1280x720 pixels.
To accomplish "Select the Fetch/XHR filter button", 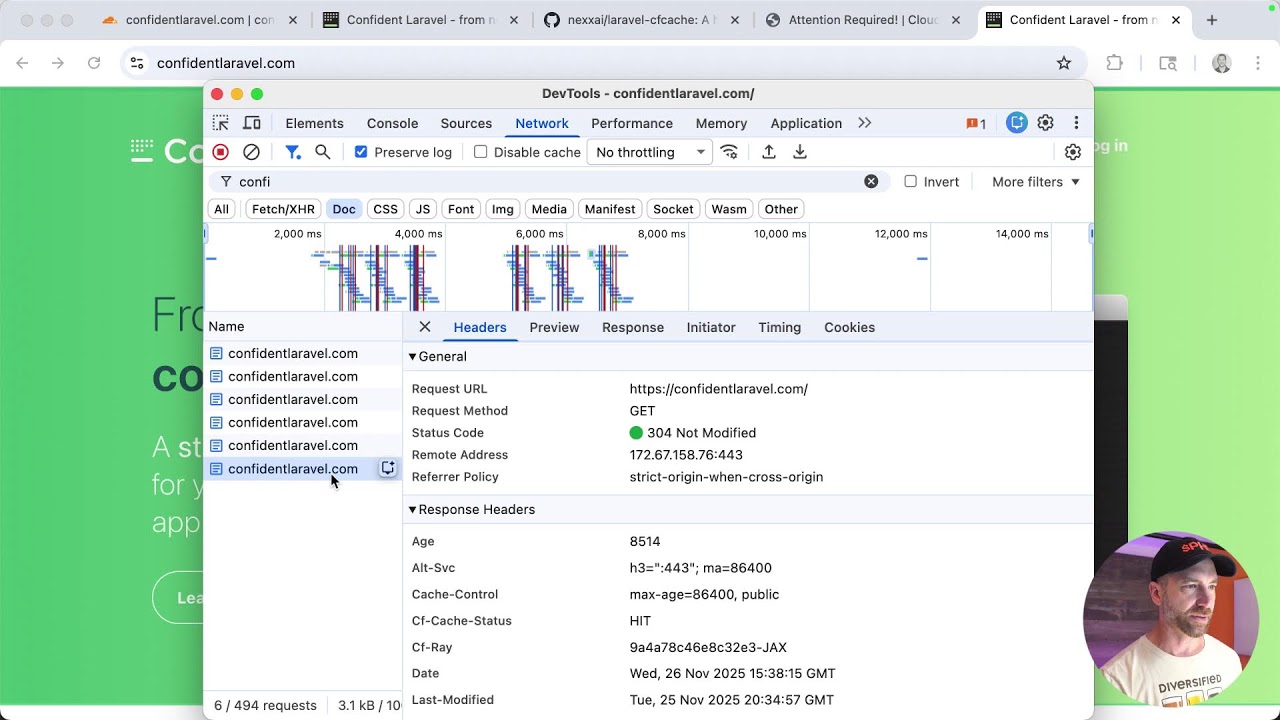I will point(283,209).
